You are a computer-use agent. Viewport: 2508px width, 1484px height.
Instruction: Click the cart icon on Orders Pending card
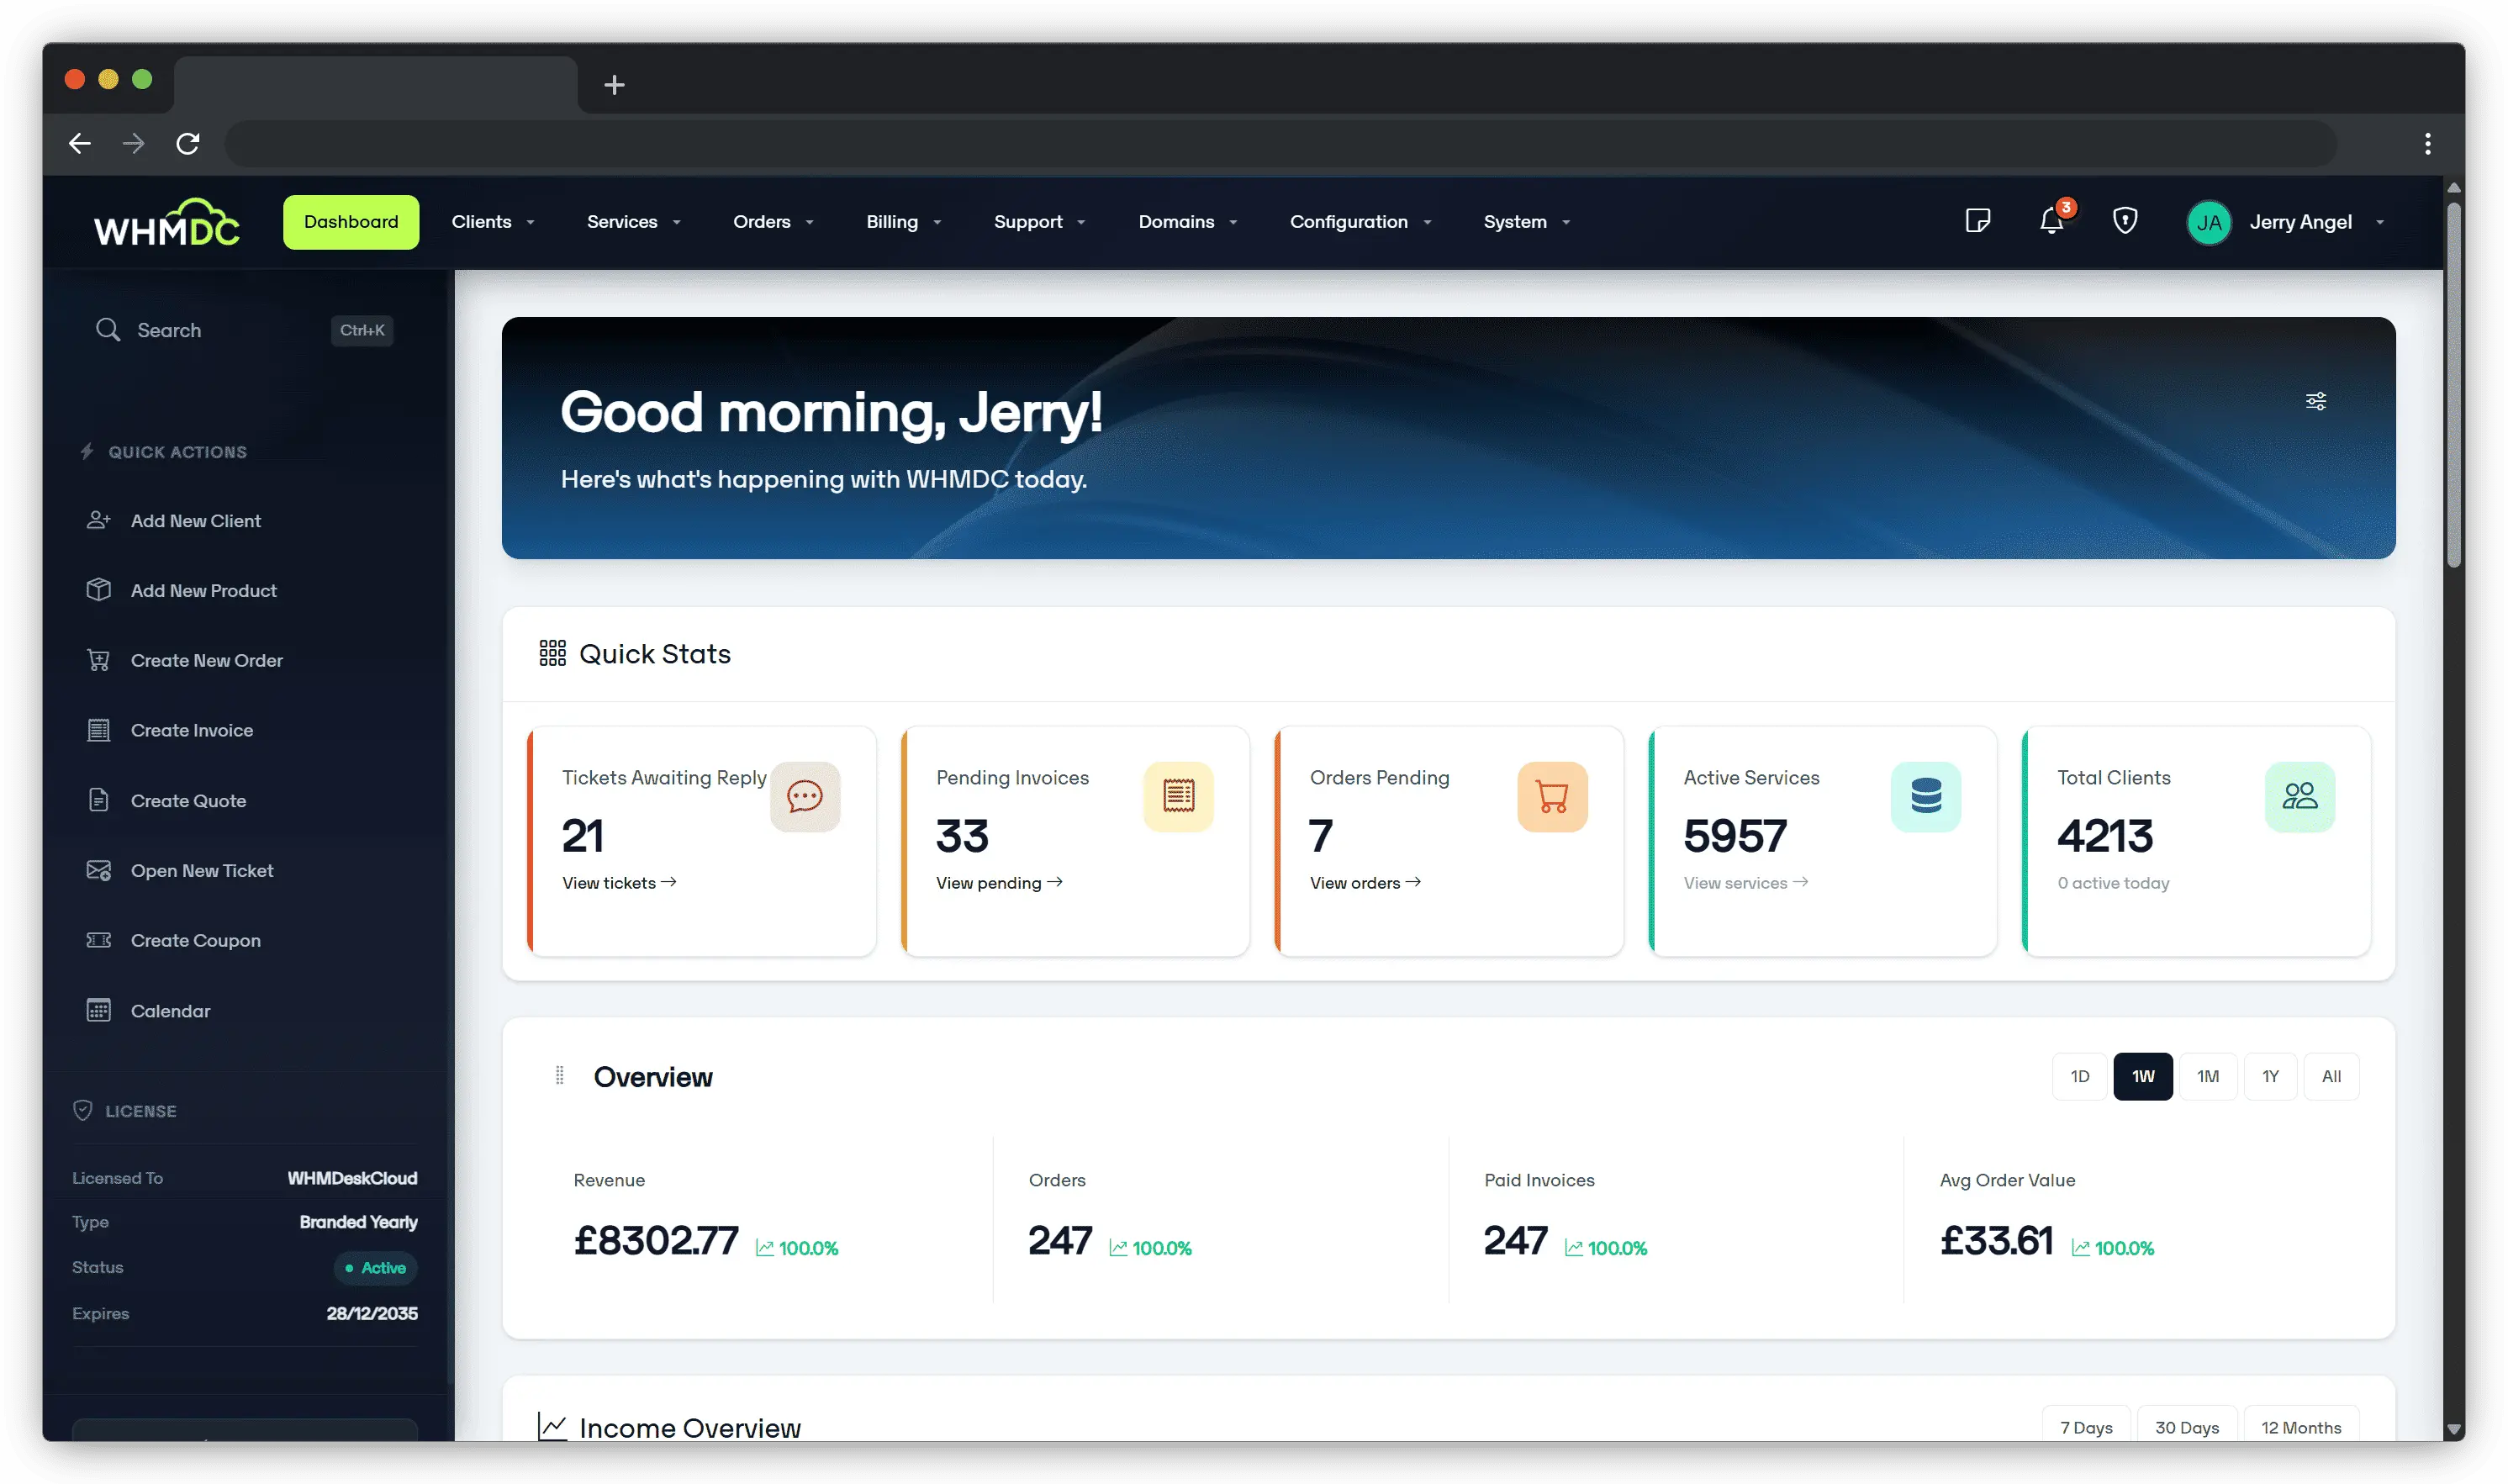pos(1551,796)
